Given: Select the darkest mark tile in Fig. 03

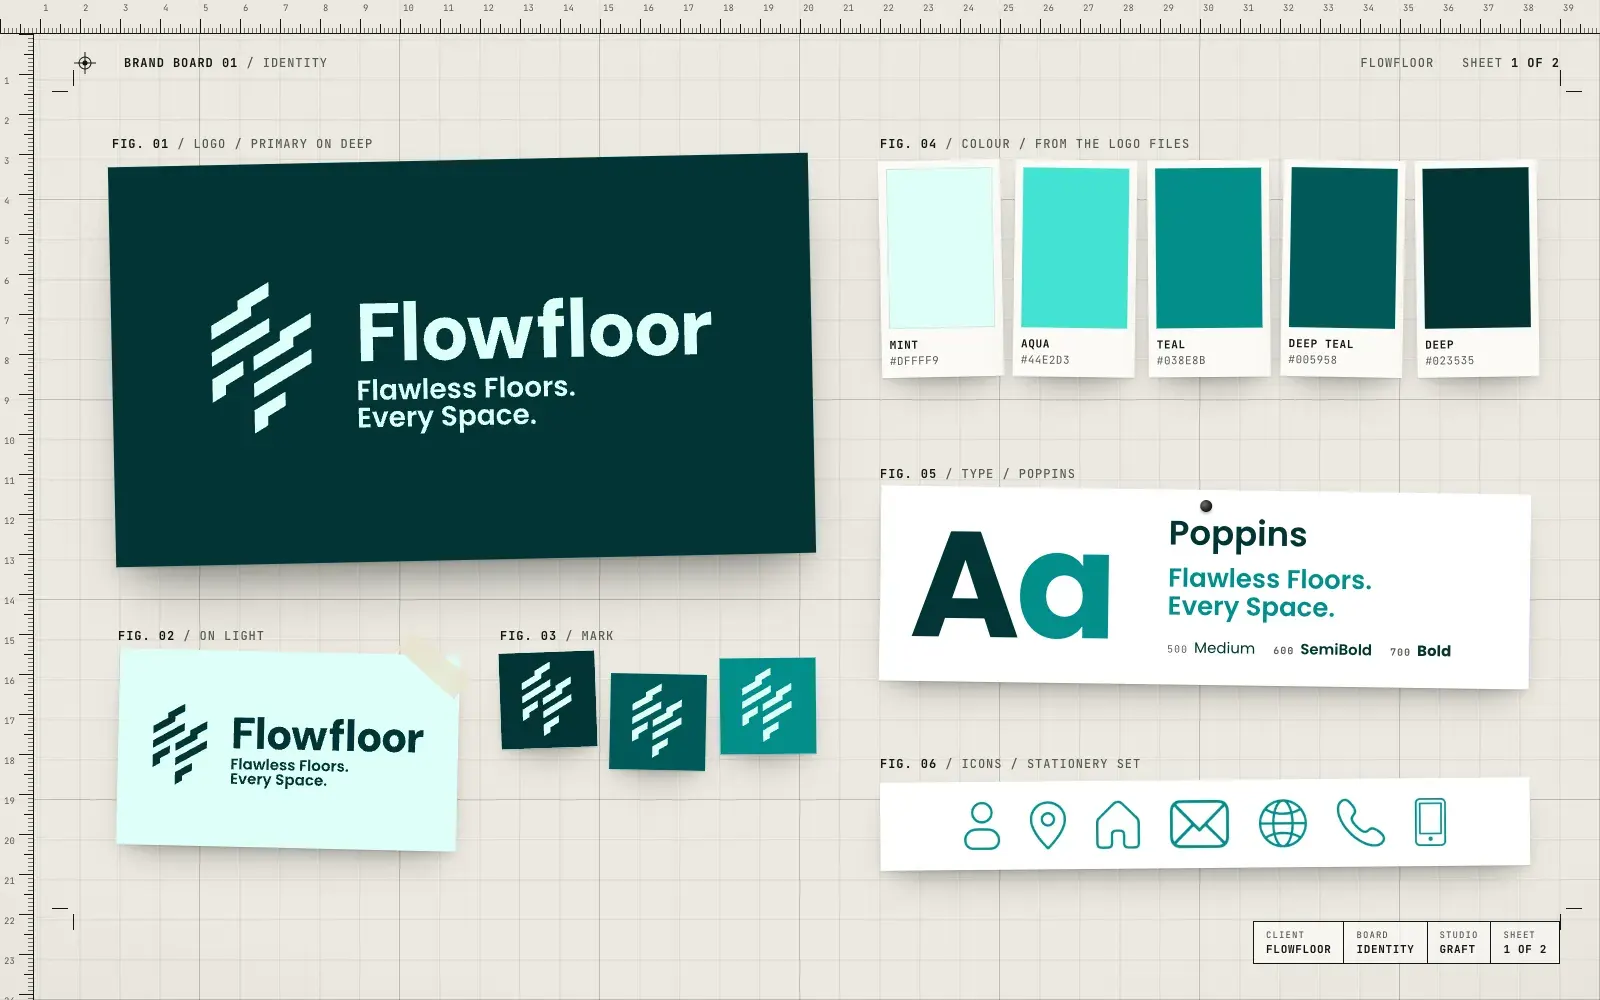Looking at the screenshot, I should (x=548, y=700).
